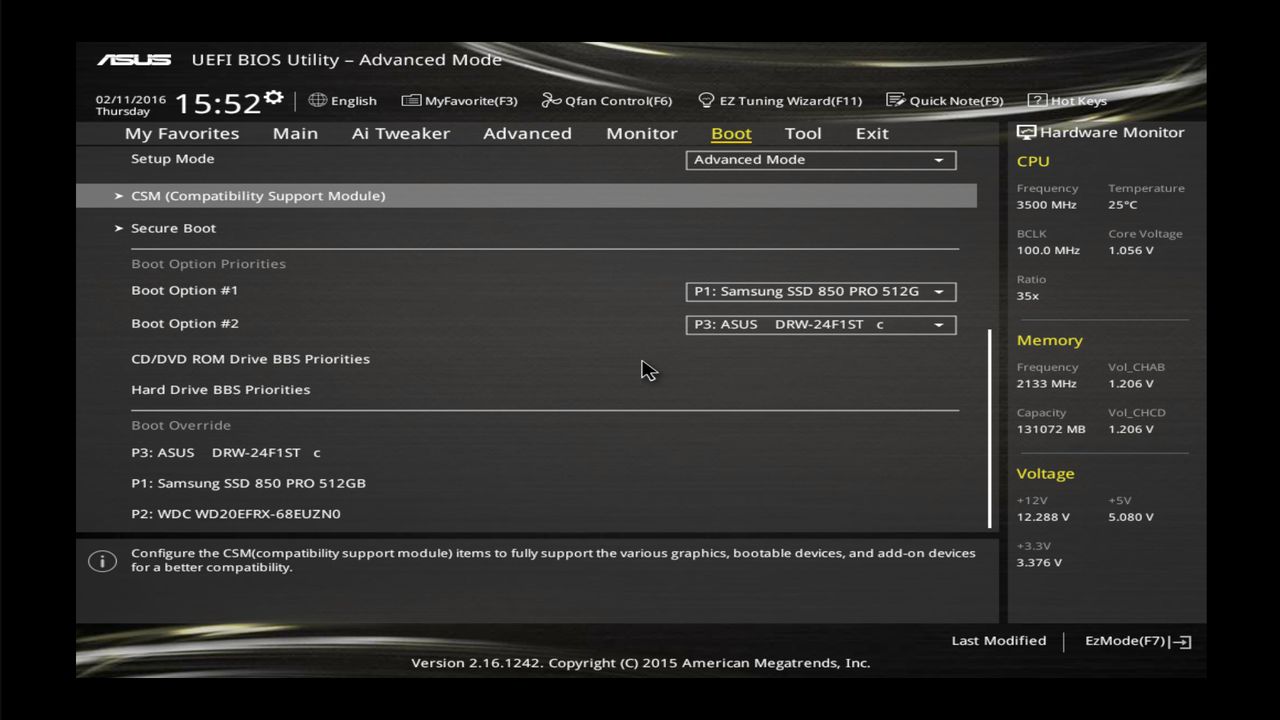Boot override from P1: Samsung SSD 850 PRO
This screenshot has height=720, width=1280.
click(248, 483)
